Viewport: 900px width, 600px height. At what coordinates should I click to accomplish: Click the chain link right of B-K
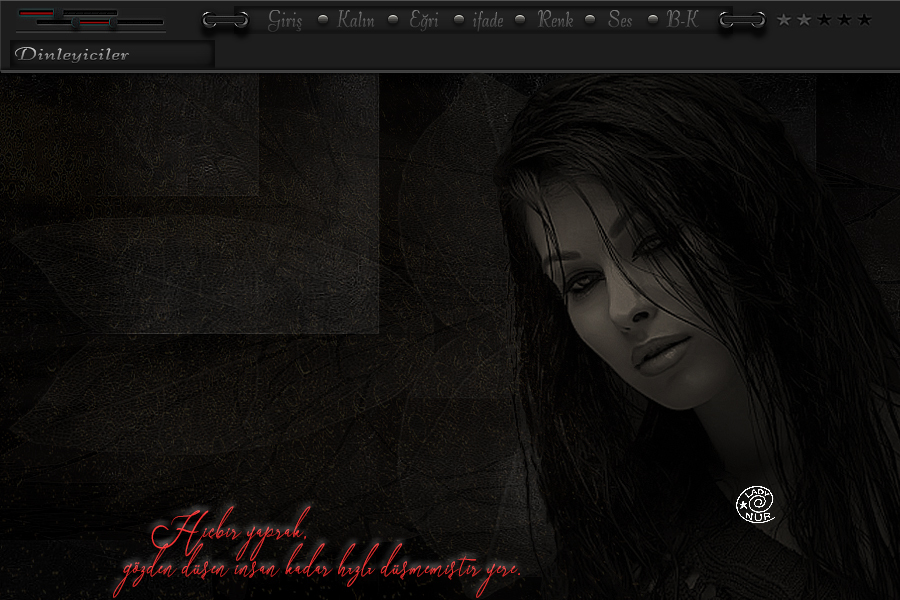pos(743,20)
